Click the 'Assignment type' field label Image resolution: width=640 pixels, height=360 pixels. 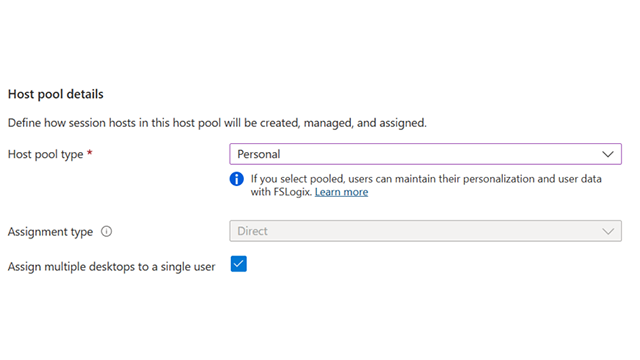(x=50, y=231)
